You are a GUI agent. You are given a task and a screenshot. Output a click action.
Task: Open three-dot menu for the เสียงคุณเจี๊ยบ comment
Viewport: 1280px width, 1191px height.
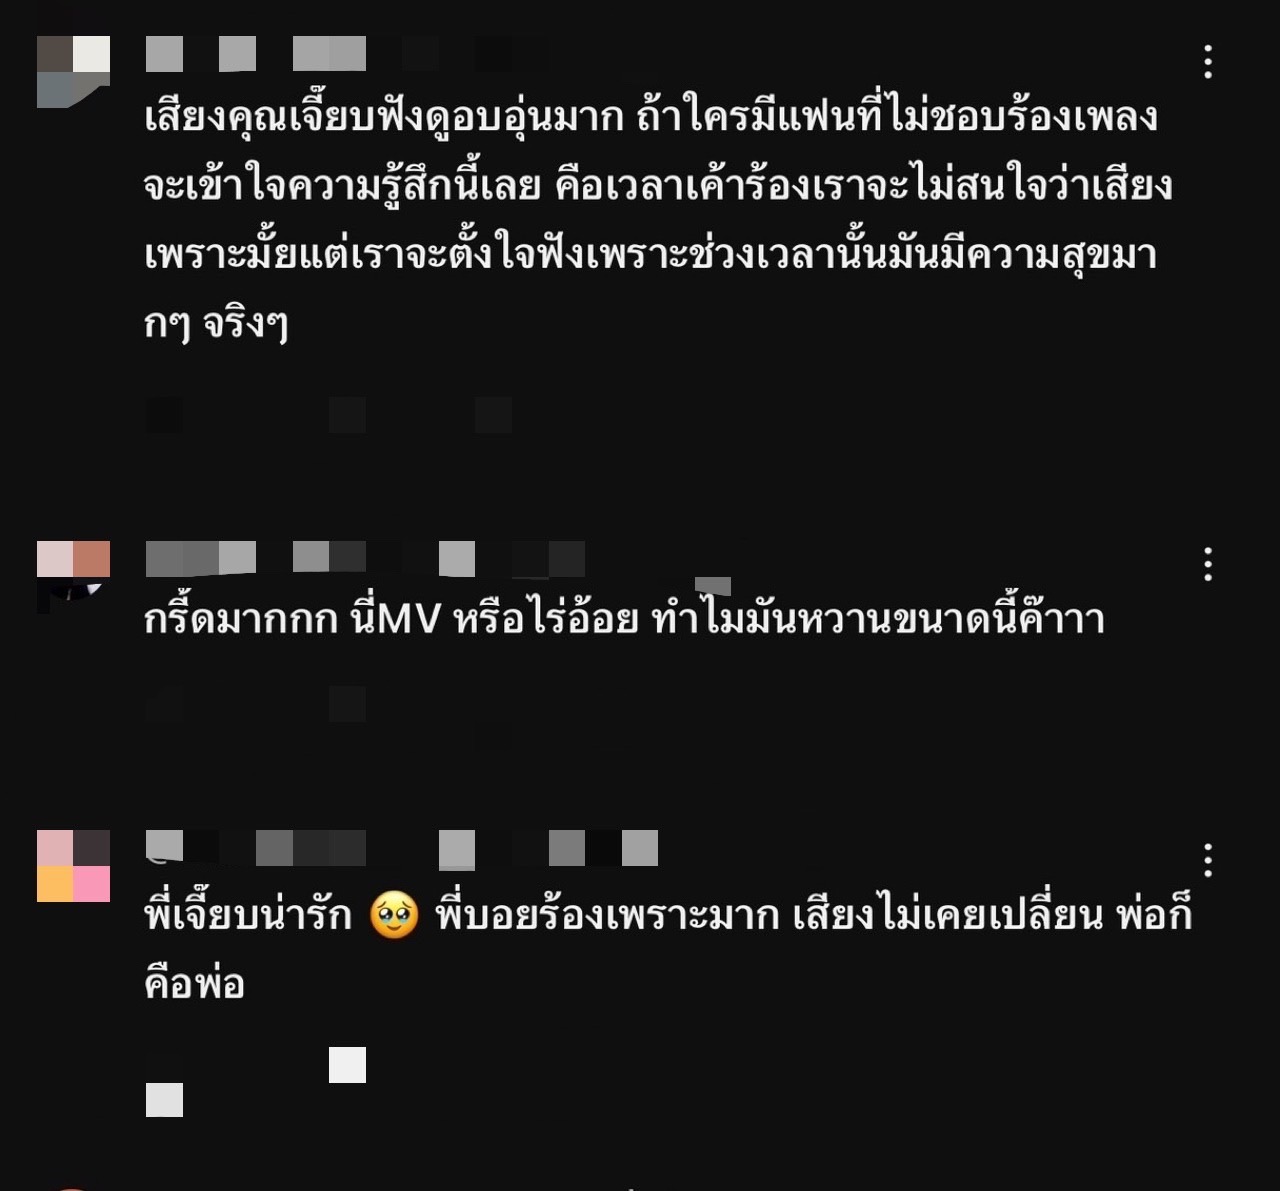(x=1208, y=62)
